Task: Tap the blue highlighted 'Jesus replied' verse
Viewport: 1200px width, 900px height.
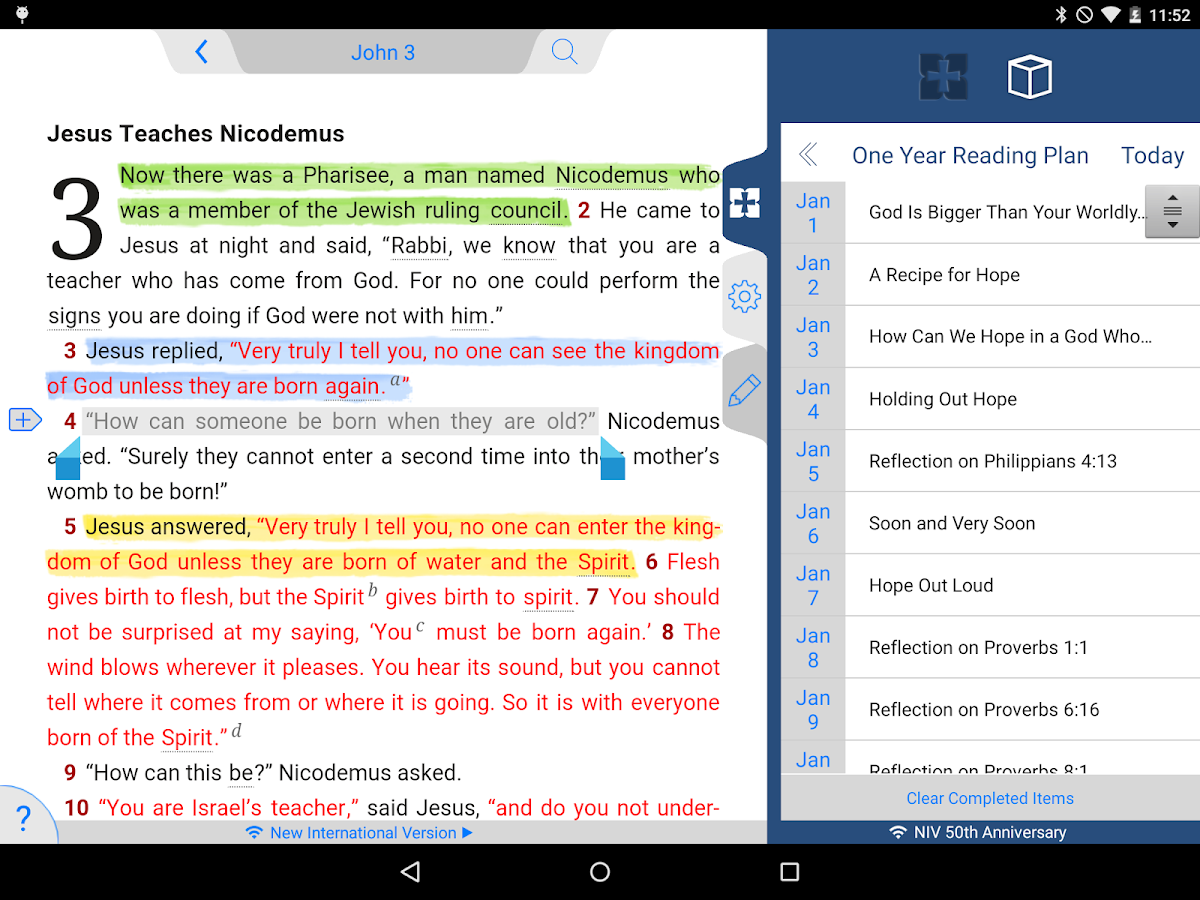Action: pos(383,368)
